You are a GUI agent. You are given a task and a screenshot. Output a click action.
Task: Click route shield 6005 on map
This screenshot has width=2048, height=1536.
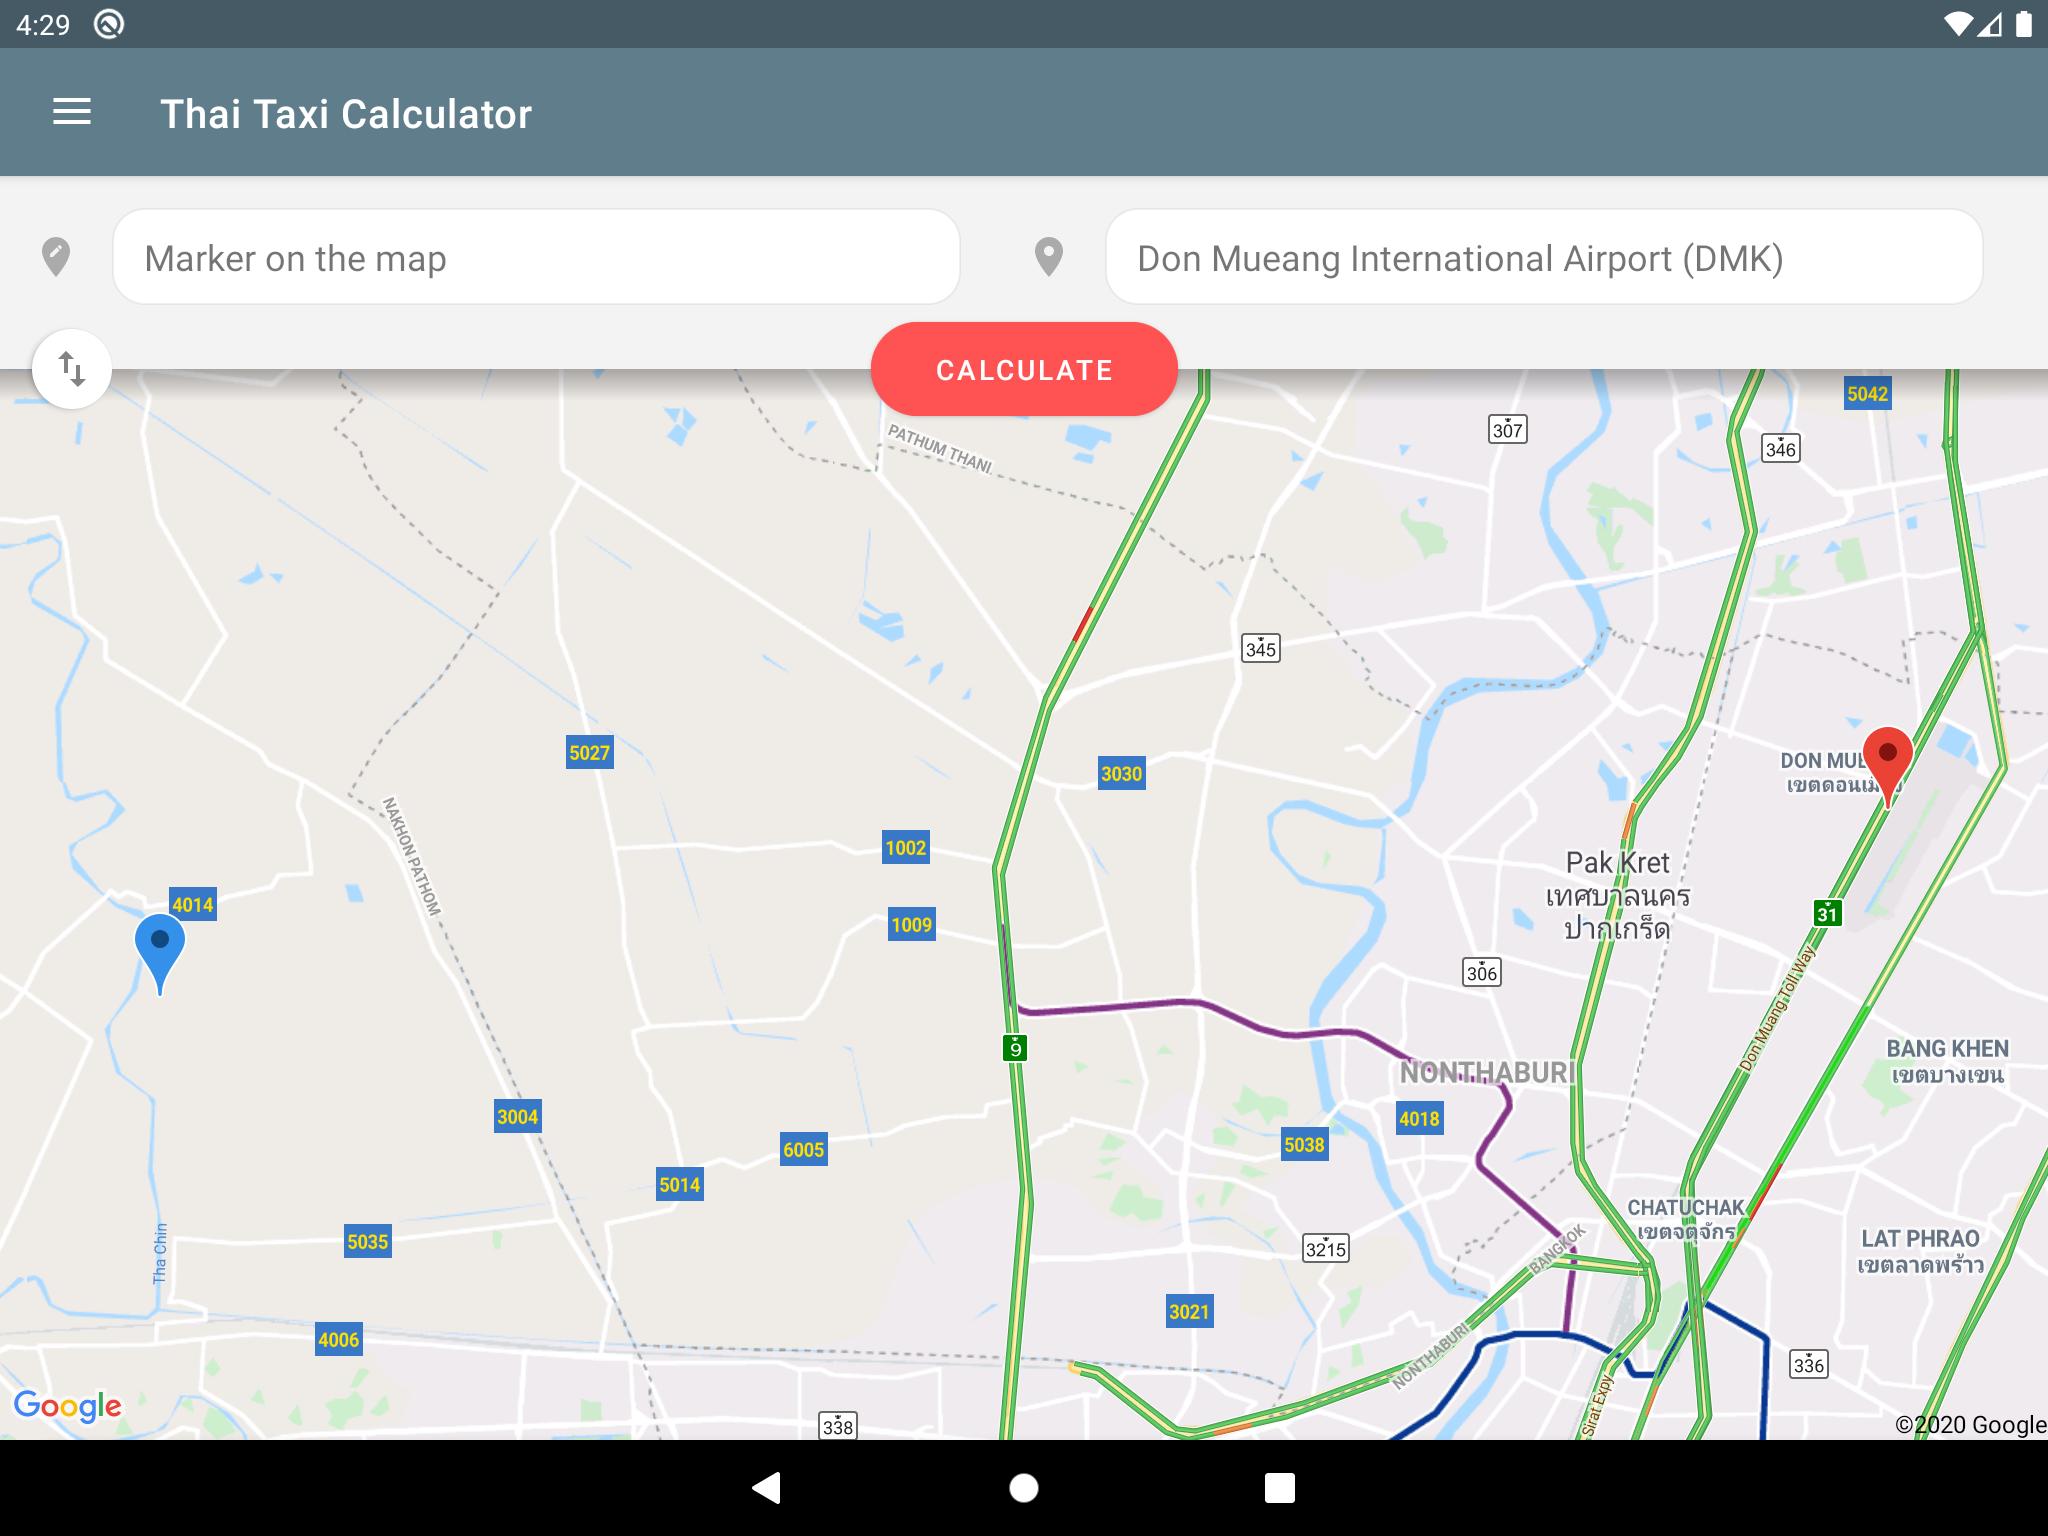[804, 1150]
